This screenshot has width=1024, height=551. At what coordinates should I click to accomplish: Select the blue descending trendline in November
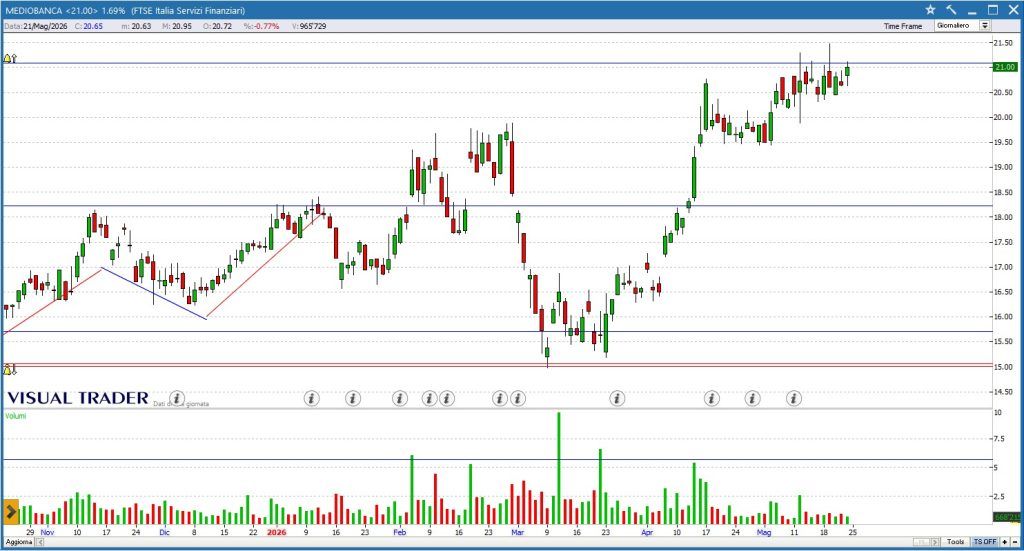(154, 293)
